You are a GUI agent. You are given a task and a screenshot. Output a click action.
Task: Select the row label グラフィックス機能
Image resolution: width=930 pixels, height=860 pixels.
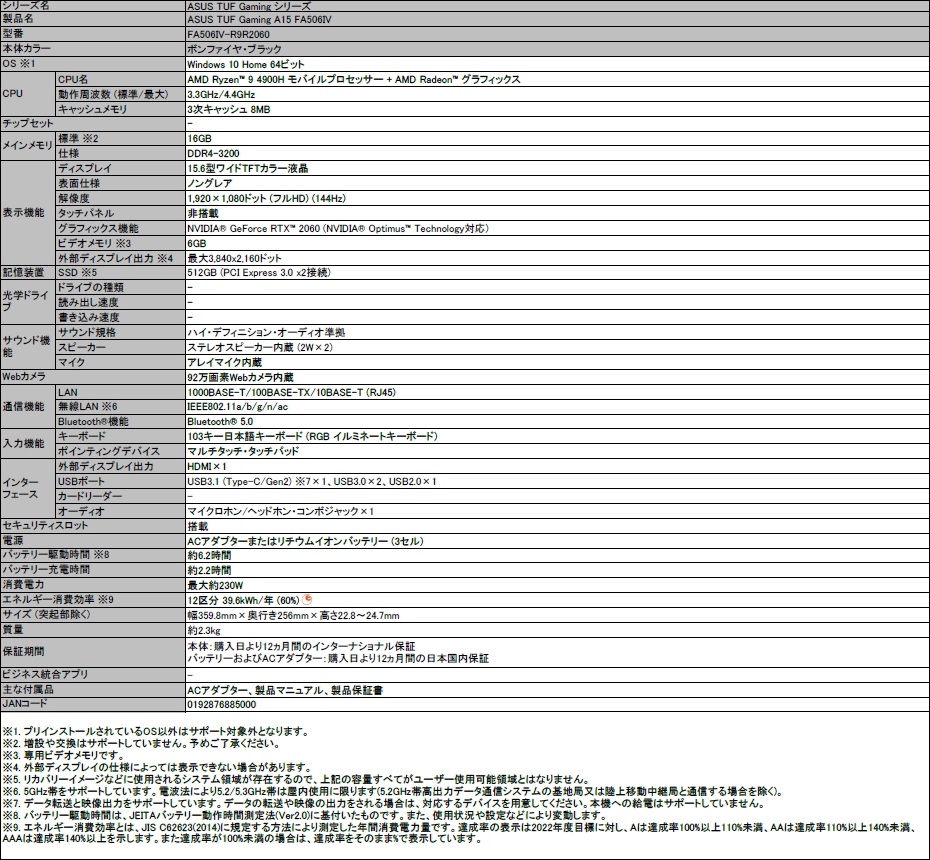pos(98,228)
